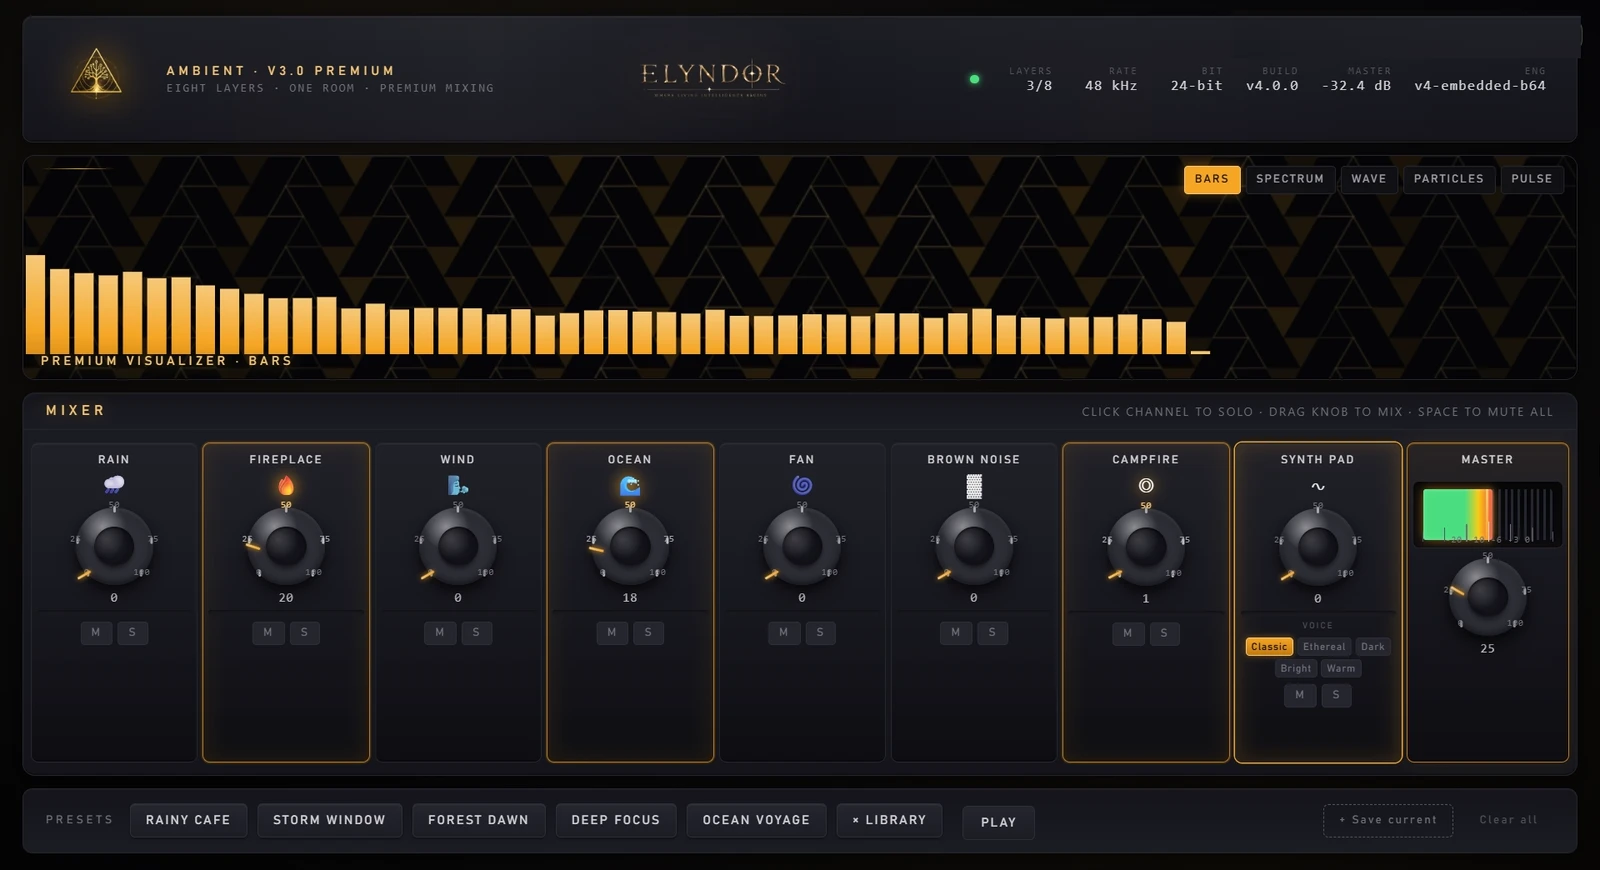The width and height of the screenshot is (1600, 870).
Task: Click the Fireplace flame icon
Action: pyautogui.click(x=286, y=485)
